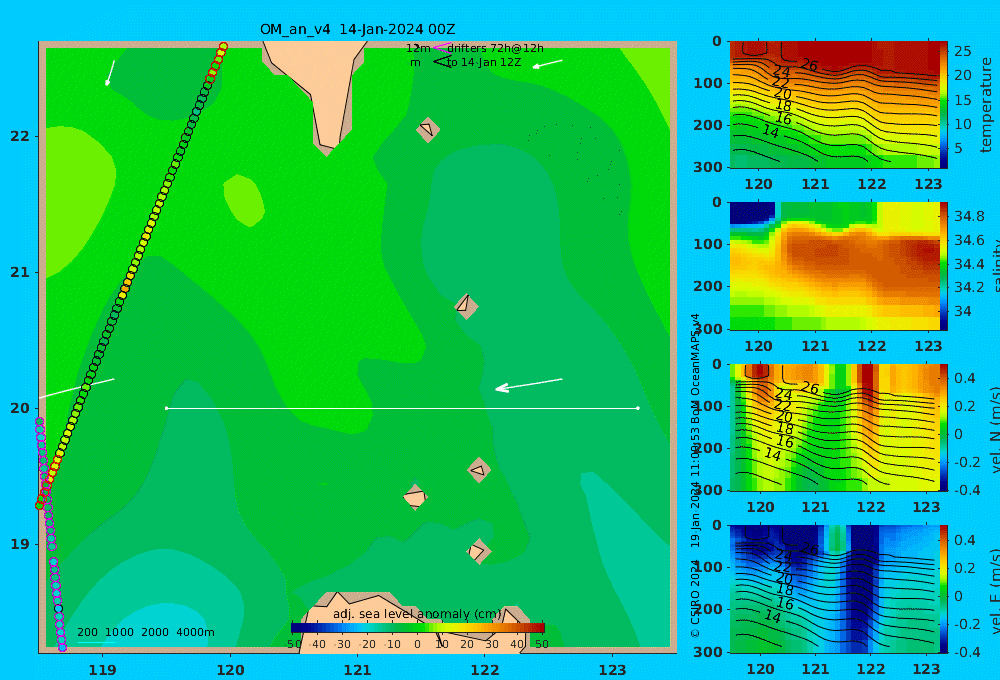Click the small island near 22N 121.5E
This screenshot has height=680, width=1000.
tap(428, 129)
